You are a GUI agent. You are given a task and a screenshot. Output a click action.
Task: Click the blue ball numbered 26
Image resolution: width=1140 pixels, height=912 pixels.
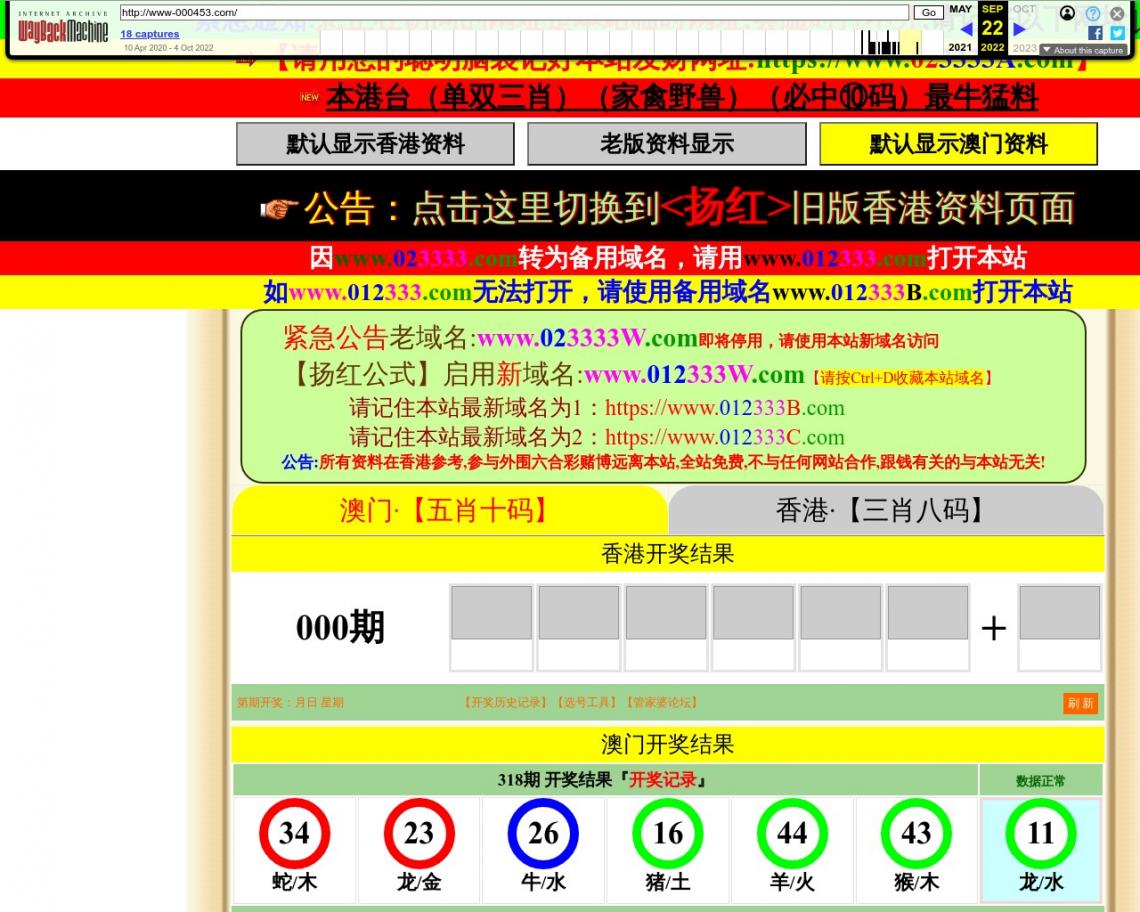coord(543,833)
